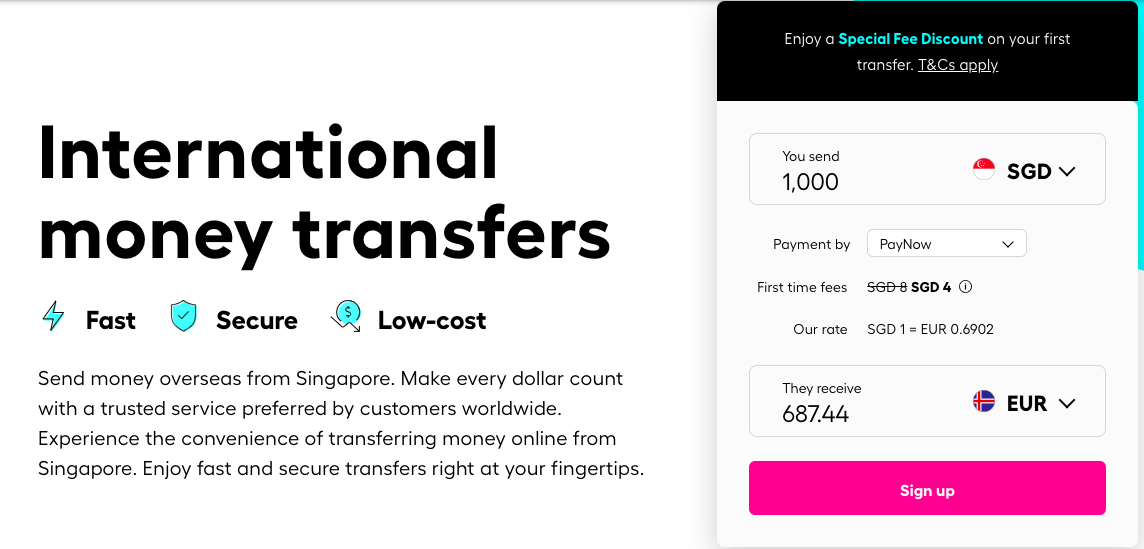This screenshot has height=549, width=1144.
Task: Click the Singapore flag icon
Action: [x=984, y=170]
